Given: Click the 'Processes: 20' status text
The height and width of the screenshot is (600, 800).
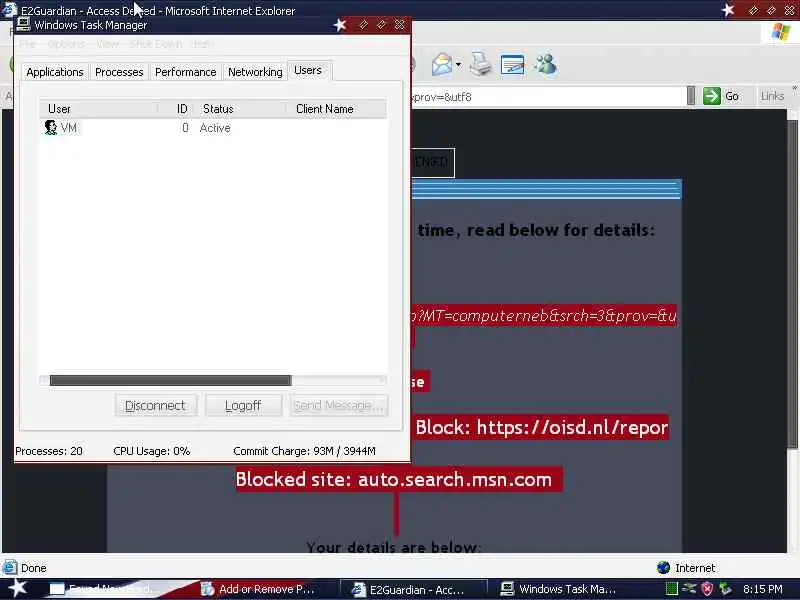Looking at the screenshot, I should (49, 451).
